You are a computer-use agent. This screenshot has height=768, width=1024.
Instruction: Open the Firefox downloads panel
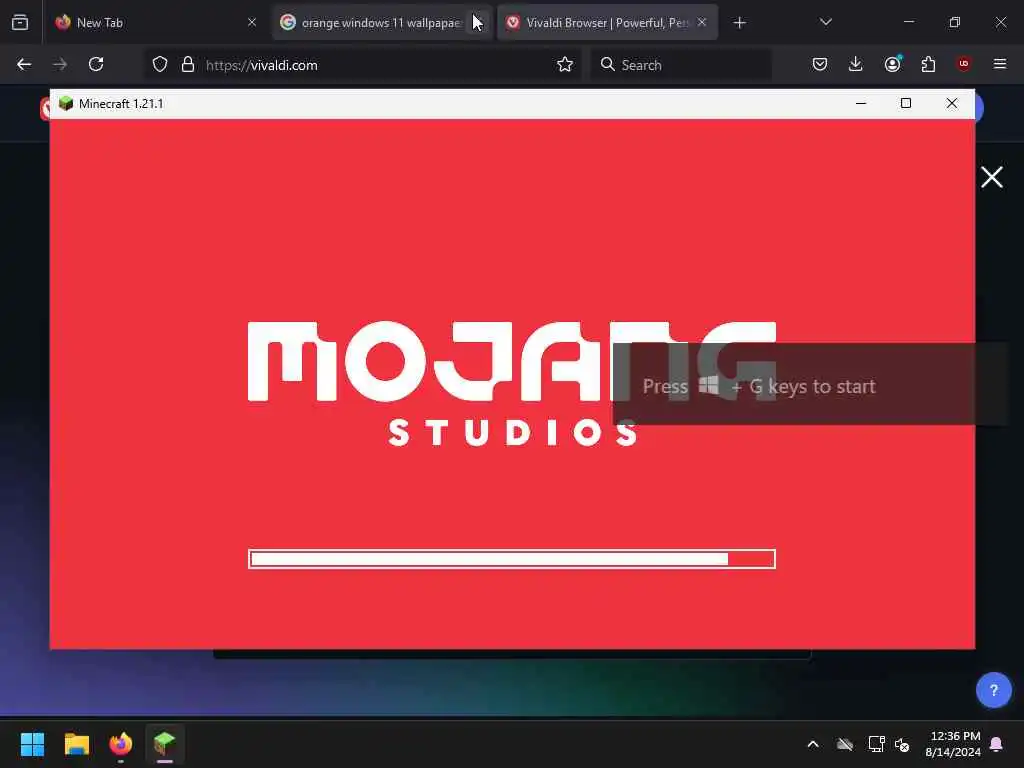[856, 64]
